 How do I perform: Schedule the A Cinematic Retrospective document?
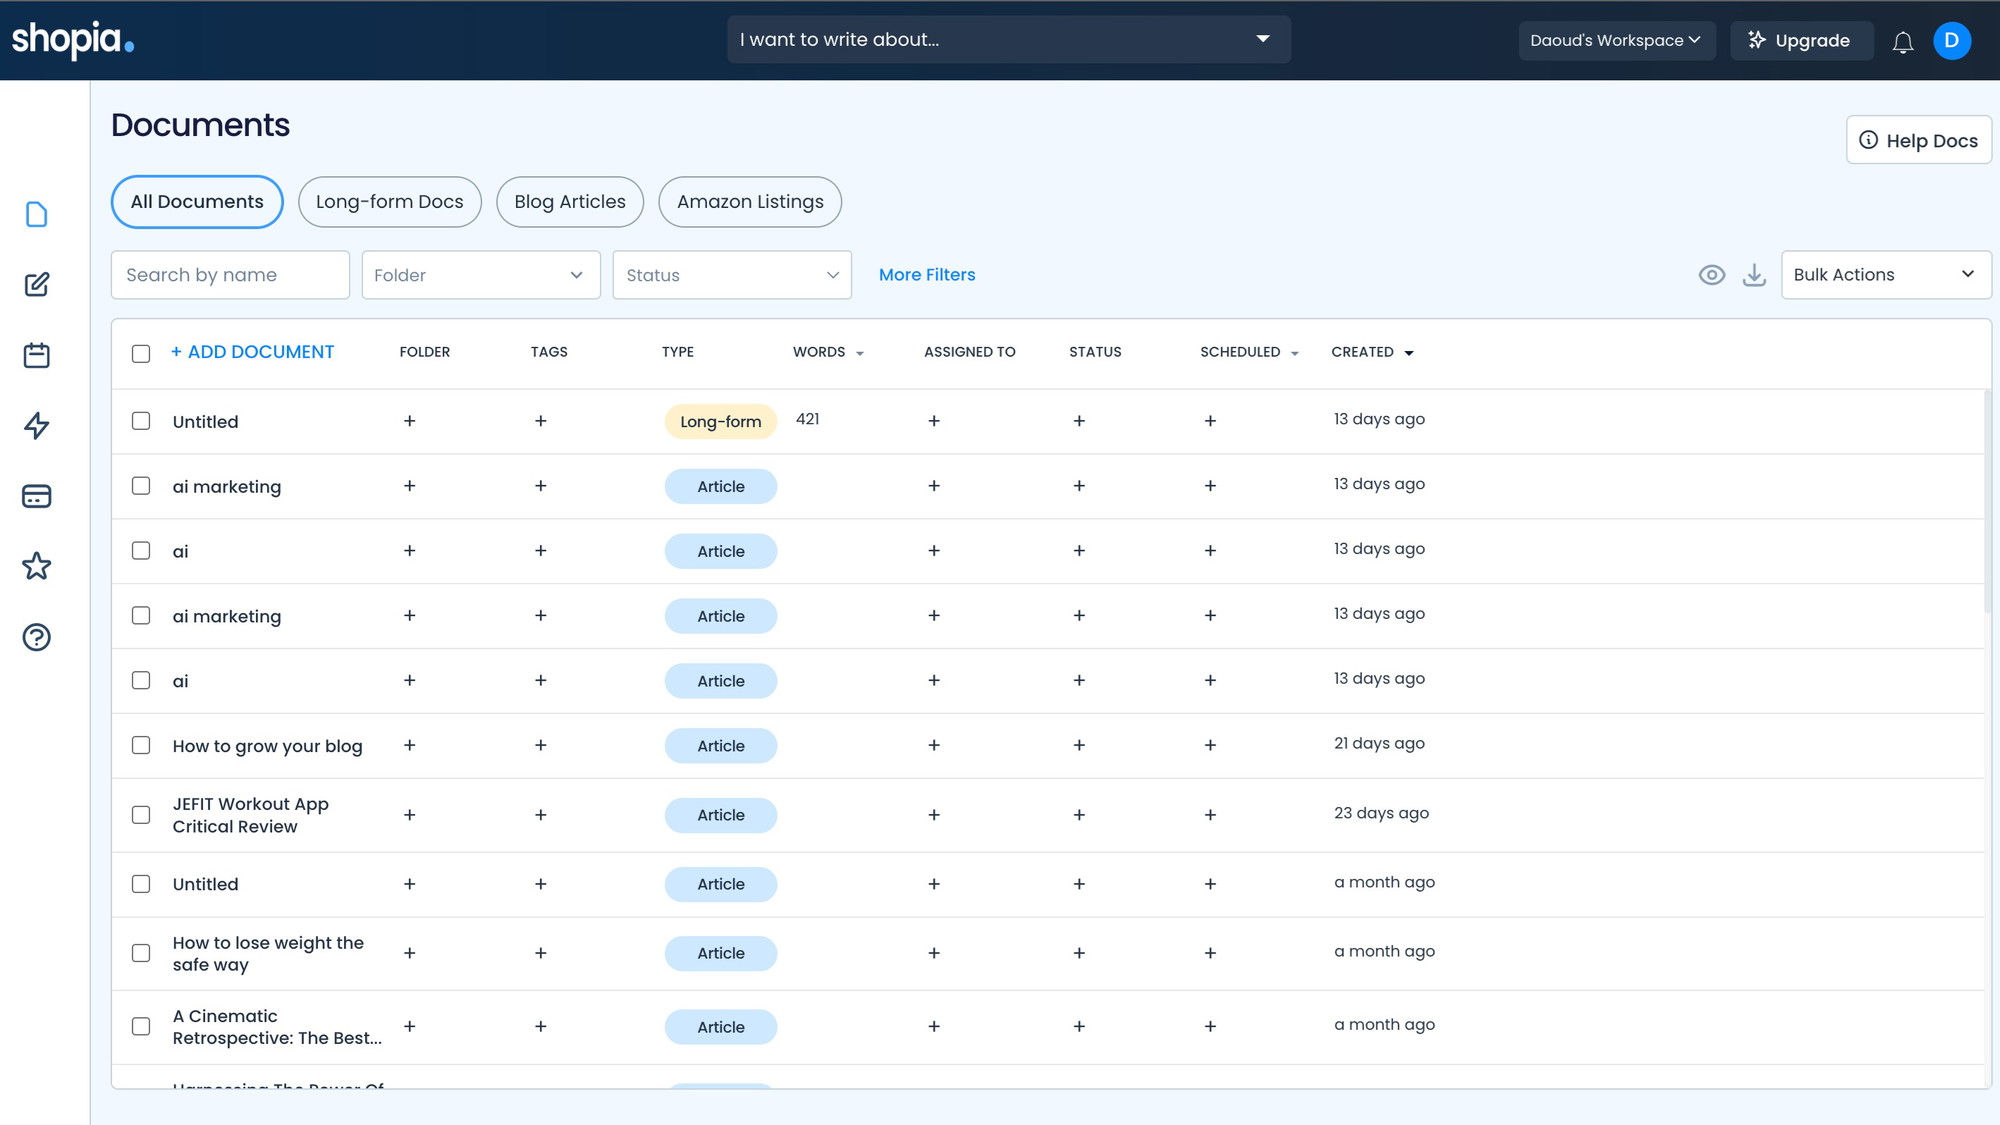pyautogui.click(x=1210, y=1026)
